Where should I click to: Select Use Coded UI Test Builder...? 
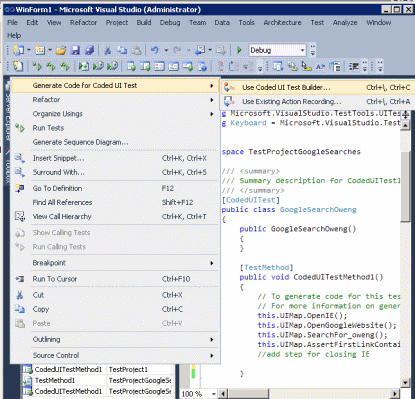[x=317, y=87]
